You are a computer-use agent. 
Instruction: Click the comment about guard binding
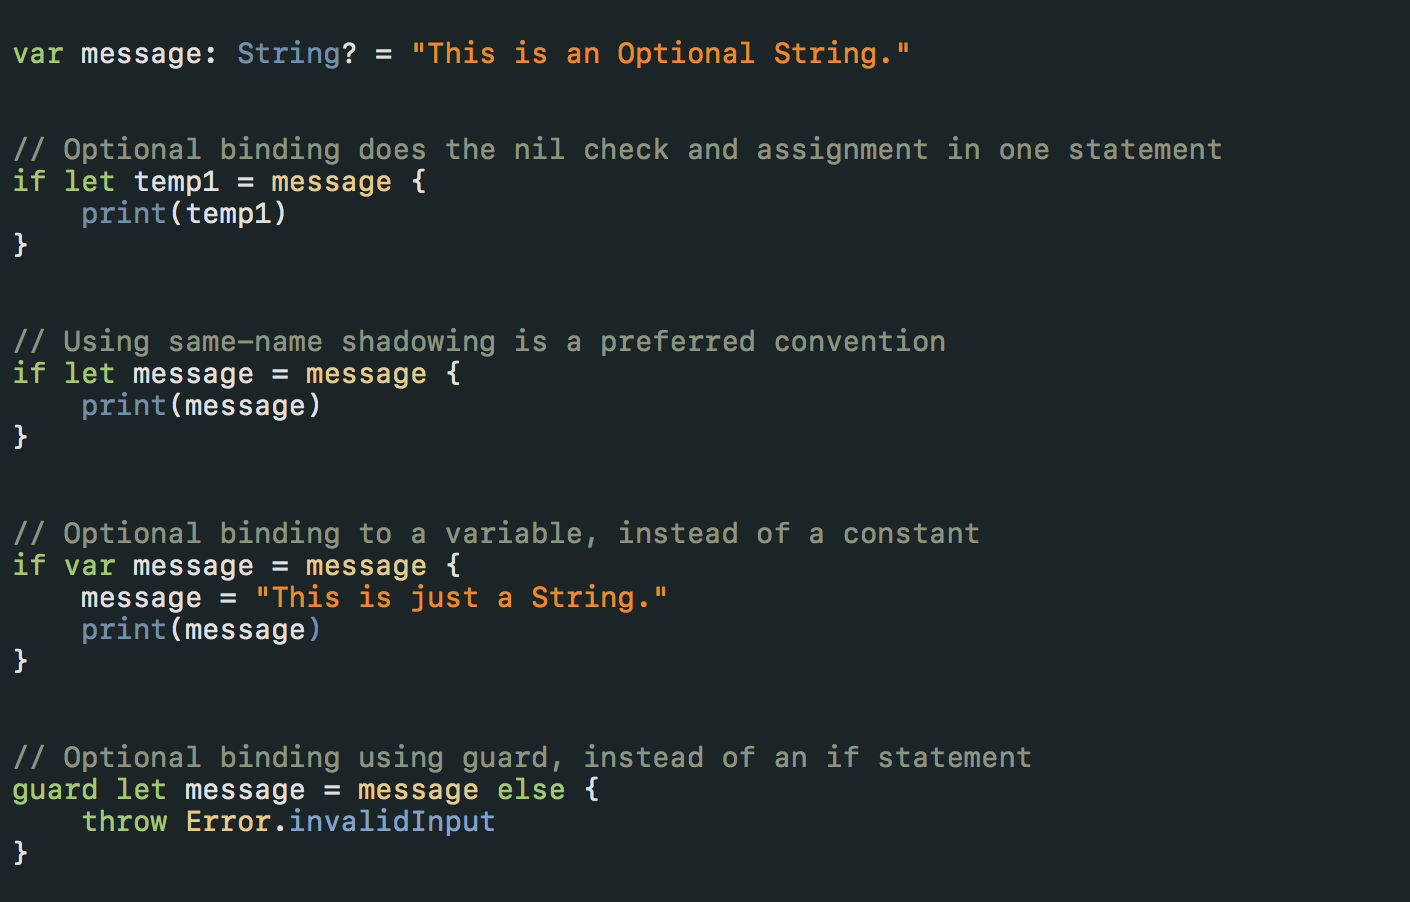[x=522, y=758]
